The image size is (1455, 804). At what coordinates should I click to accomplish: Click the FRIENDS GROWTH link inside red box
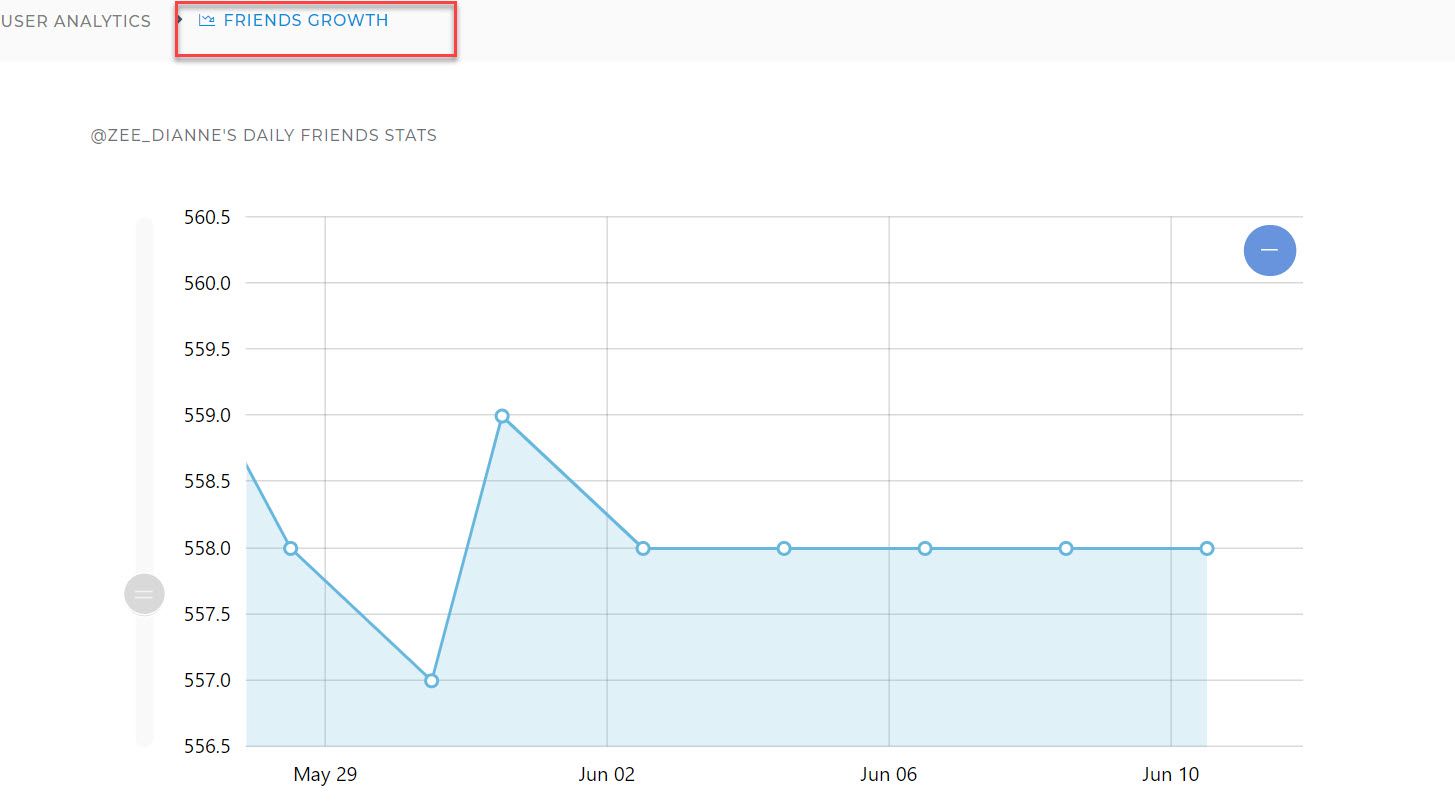307,19
